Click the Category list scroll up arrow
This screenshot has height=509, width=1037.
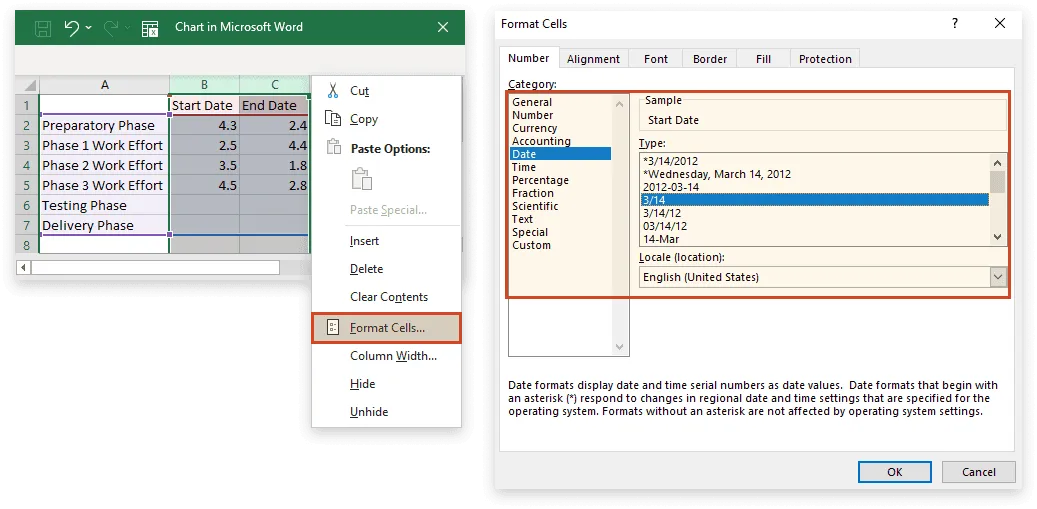(x=620, y=104)
